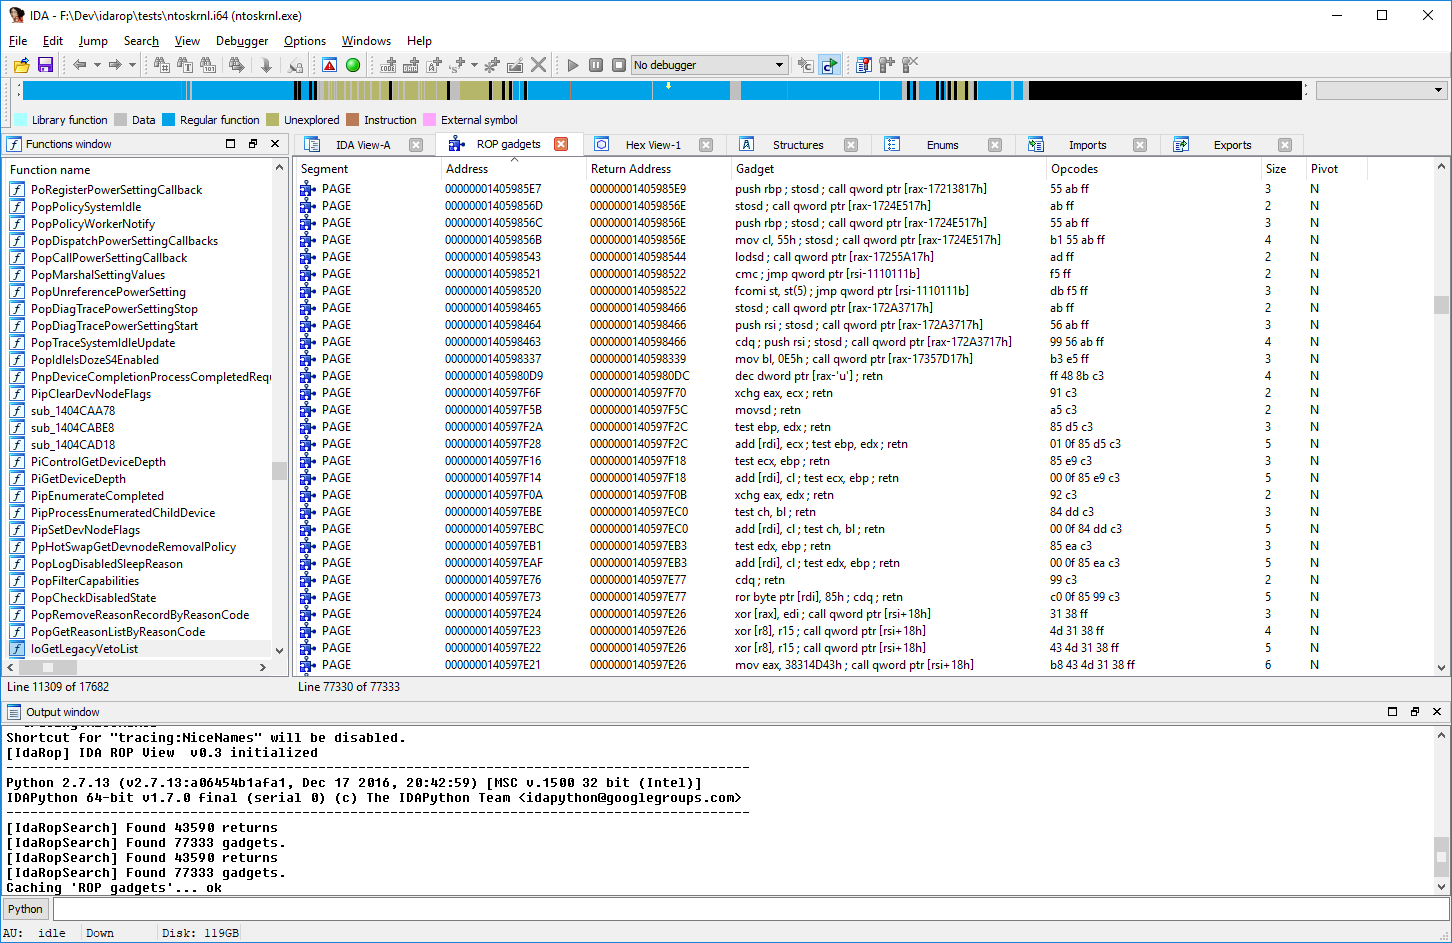Open the dropdown right of the navigation band
This screenshot has height=943, width=1452.
coord(1381,91)
